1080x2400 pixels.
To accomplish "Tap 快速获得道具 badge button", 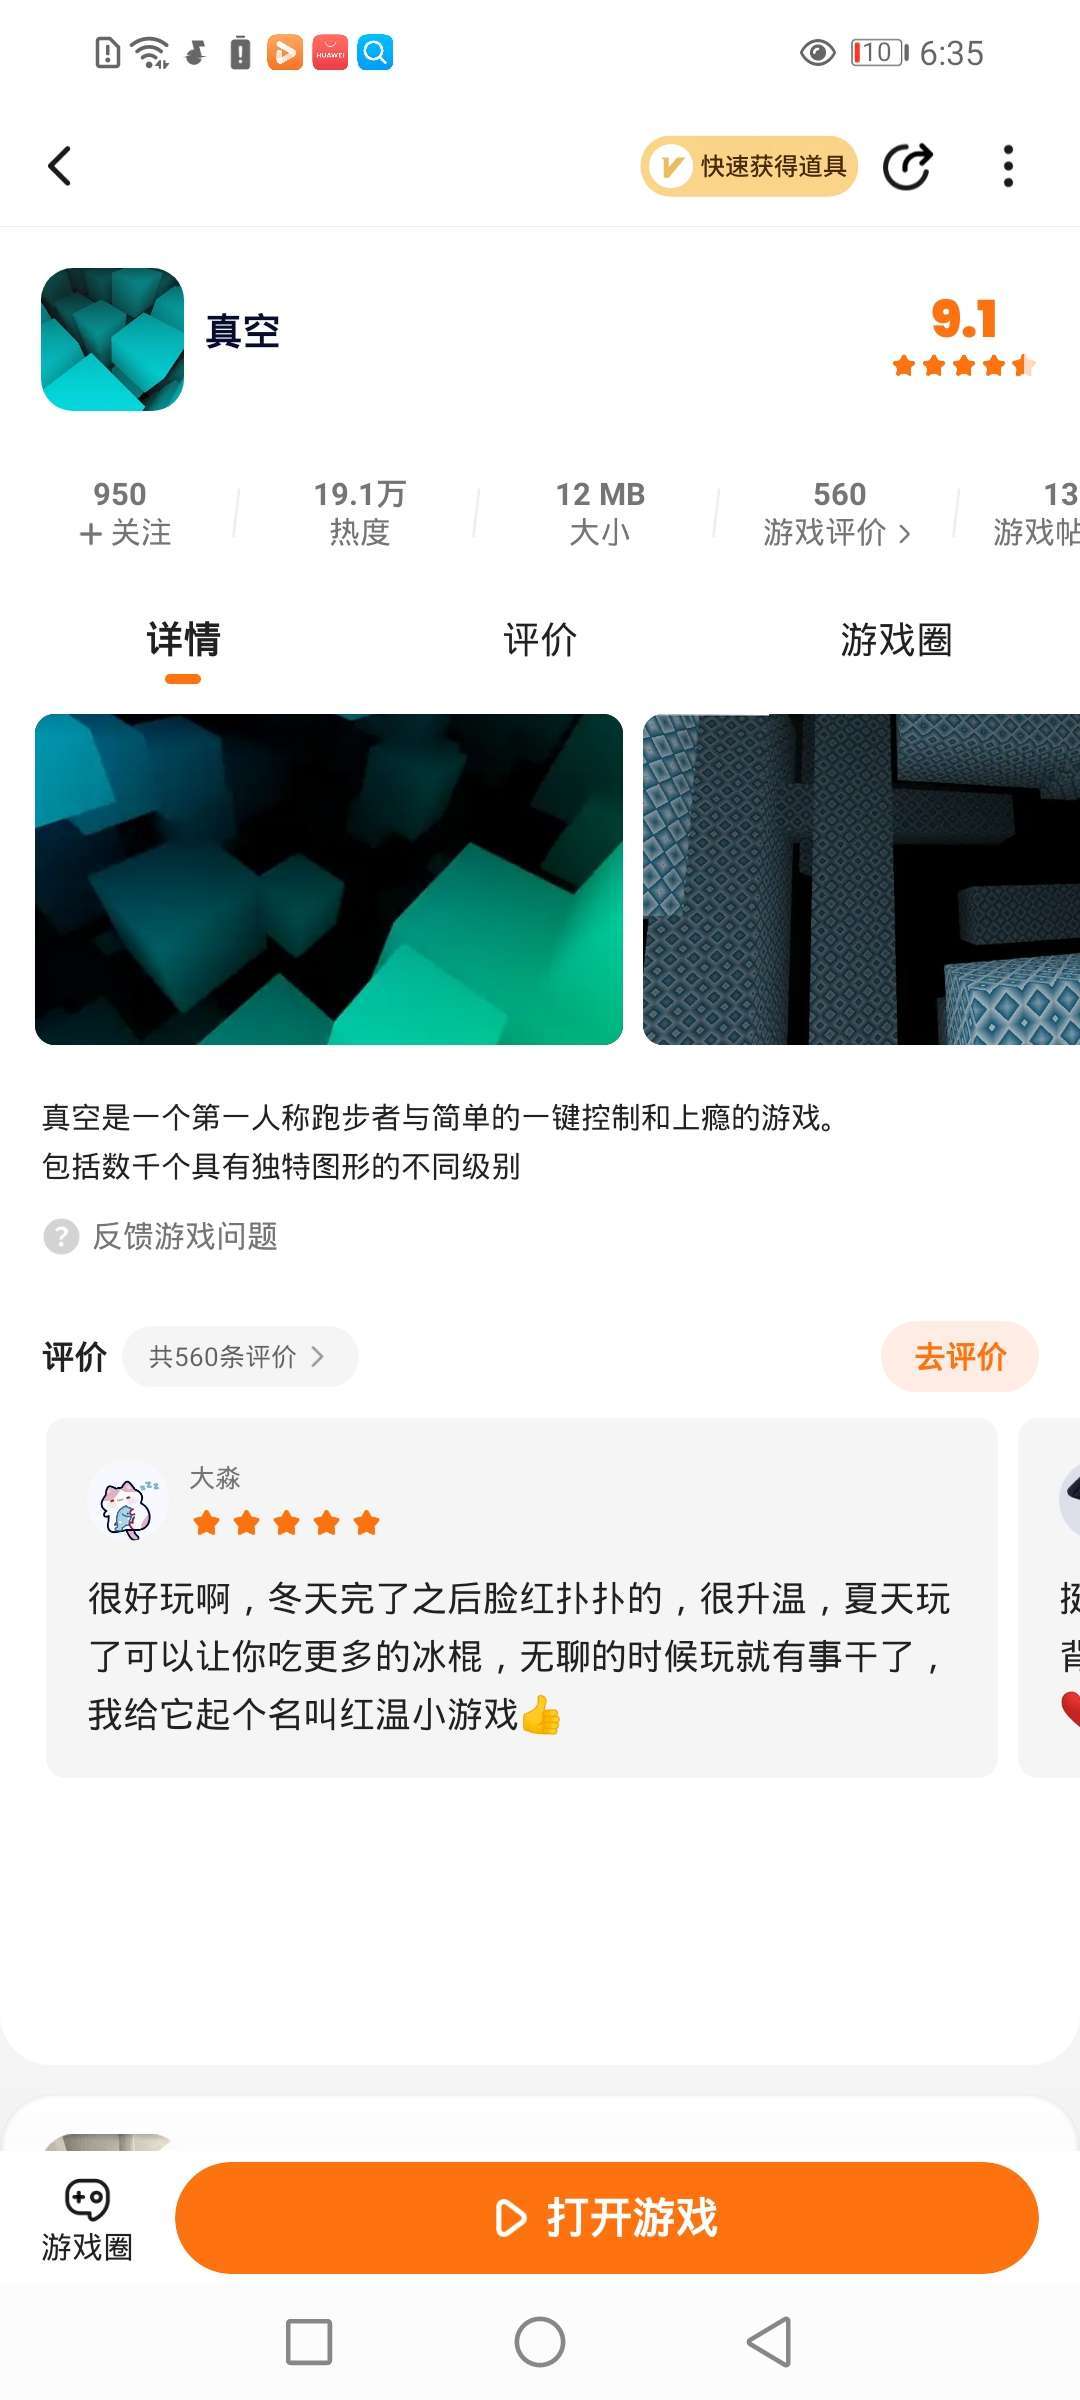I will pyautogui.click(x=749, y=166).
